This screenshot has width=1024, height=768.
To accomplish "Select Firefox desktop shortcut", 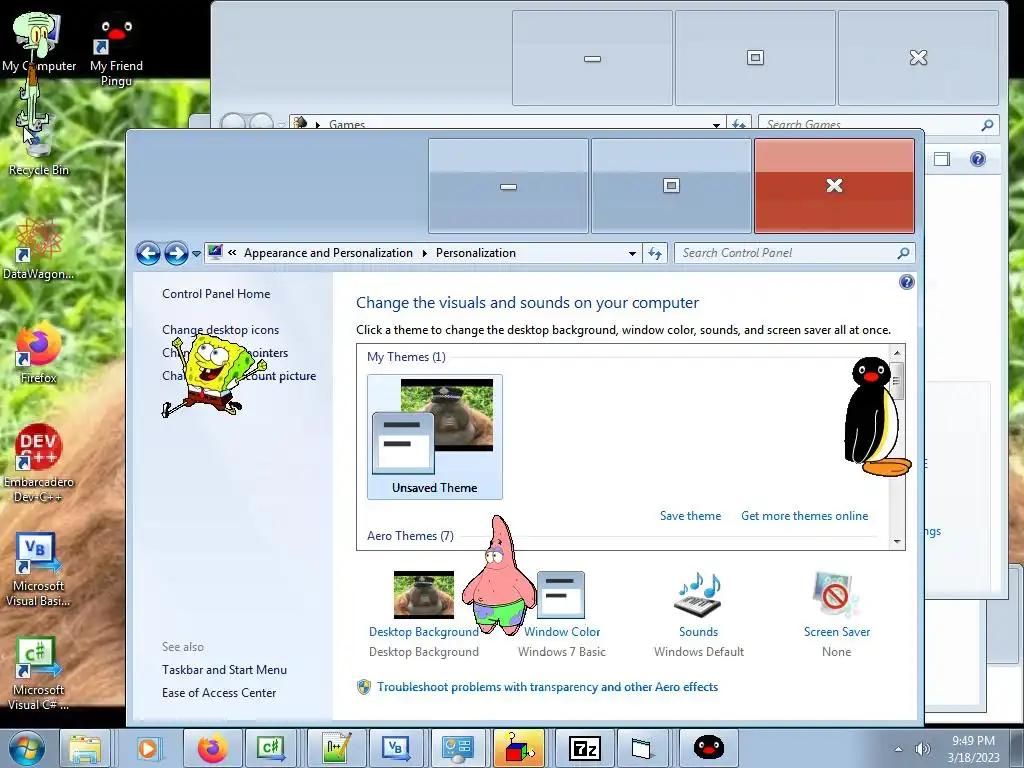I will [x=39, y=353].
